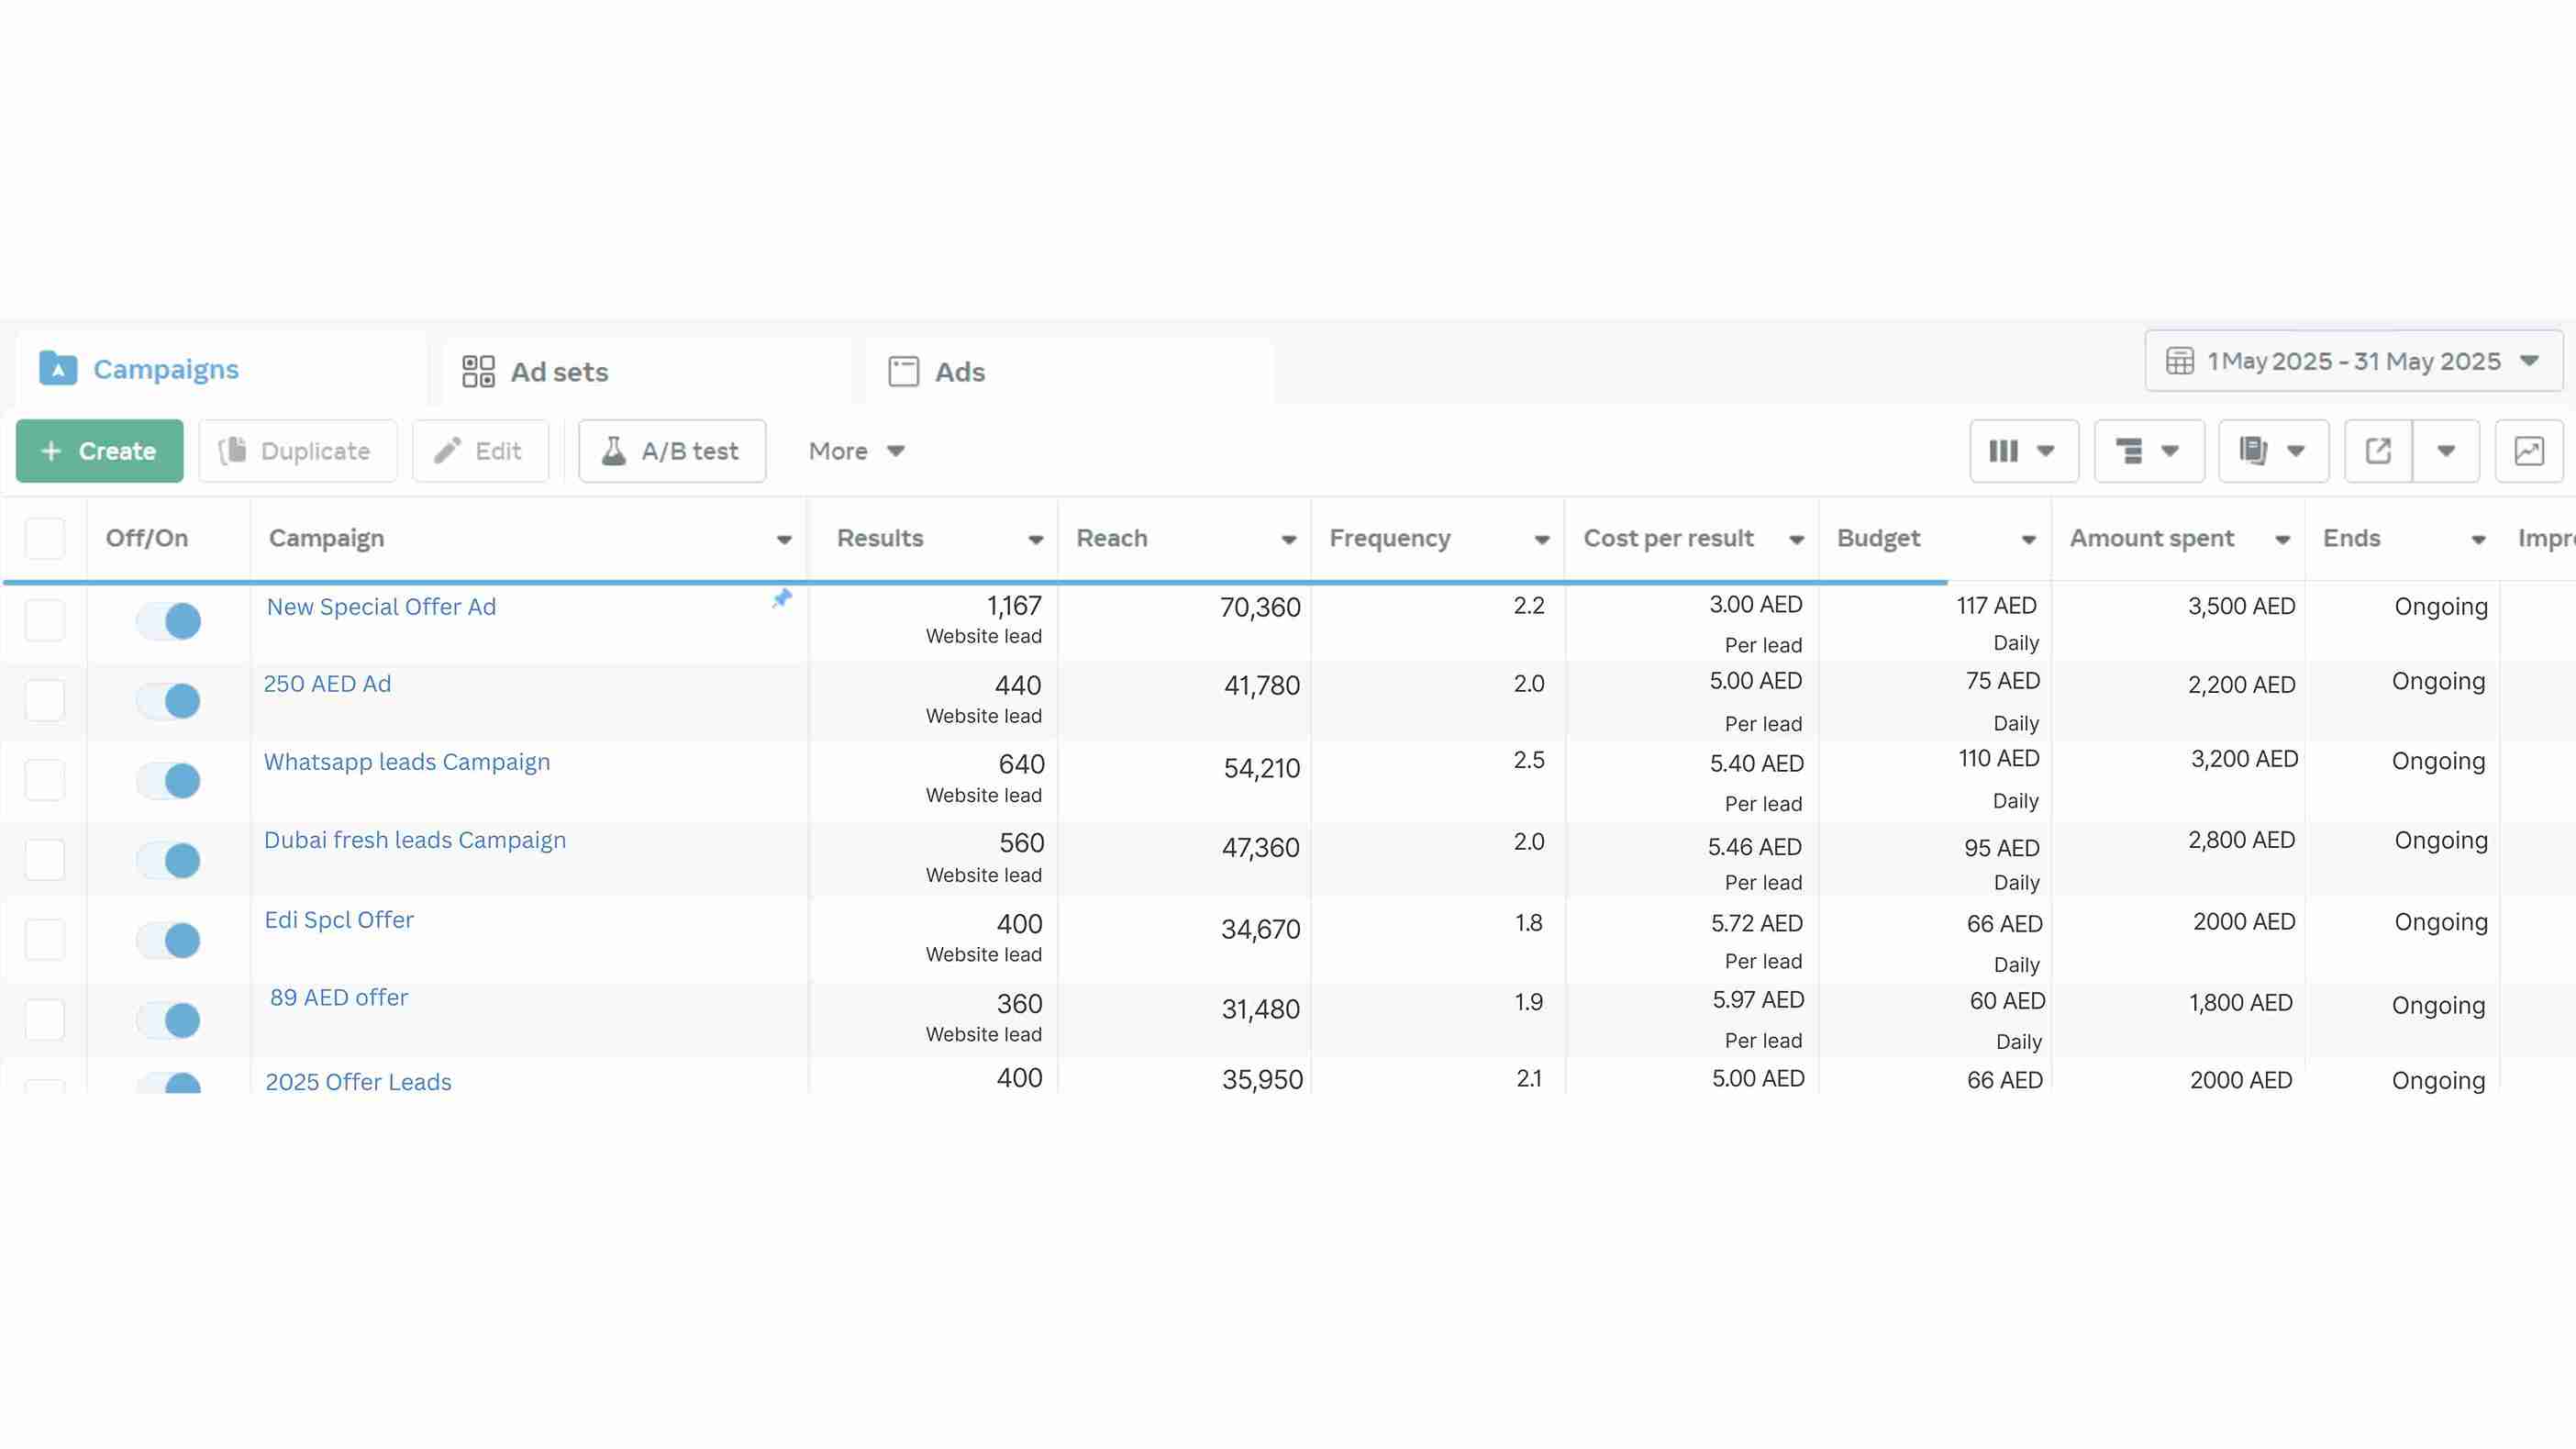Open the Reach column dropdown arrow
2576x1449 pixels.
(x=1289, y=540)
